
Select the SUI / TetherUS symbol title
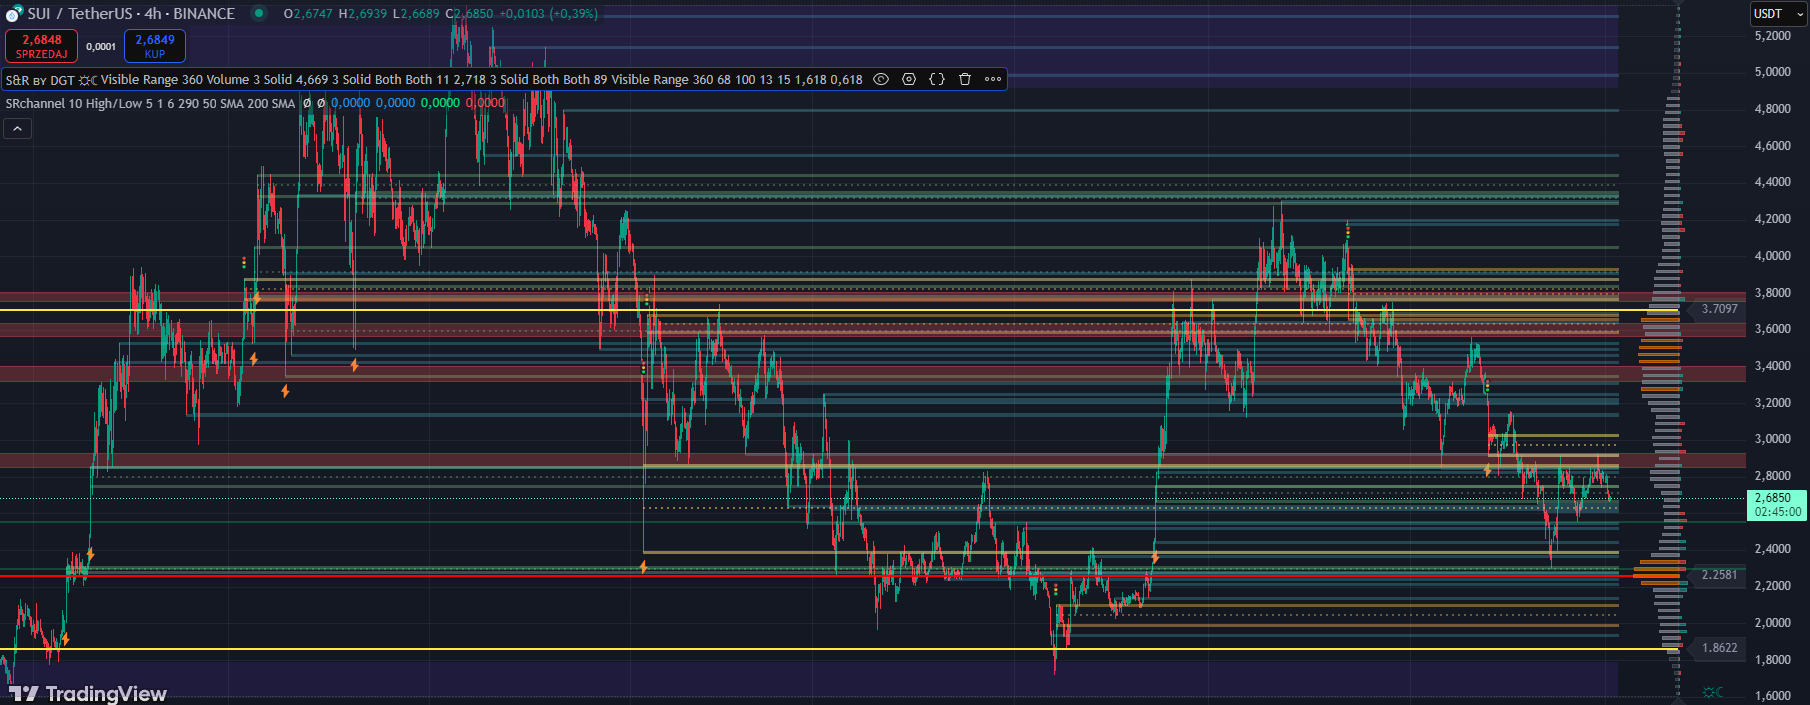coord(130,14)
